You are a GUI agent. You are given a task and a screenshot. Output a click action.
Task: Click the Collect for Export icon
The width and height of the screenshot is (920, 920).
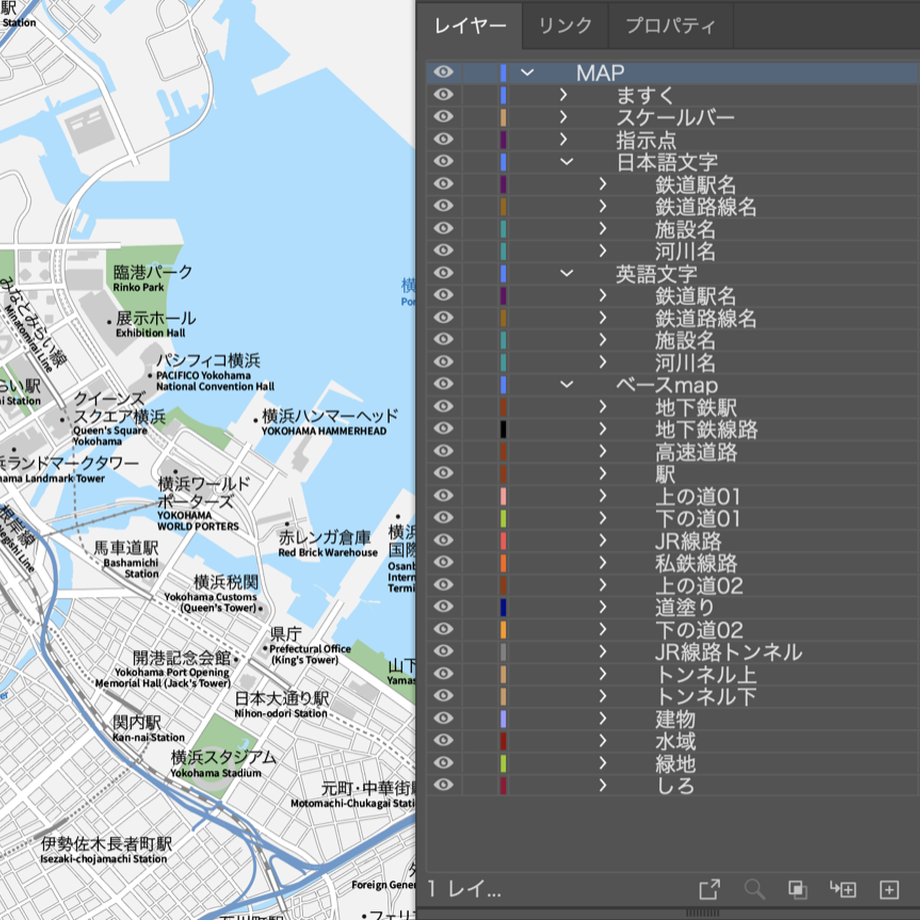(x=709, y=889)
